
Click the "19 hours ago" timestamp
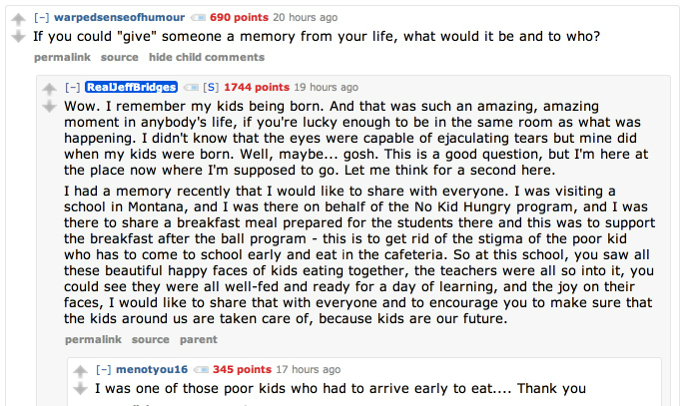[x=326, y=88]
